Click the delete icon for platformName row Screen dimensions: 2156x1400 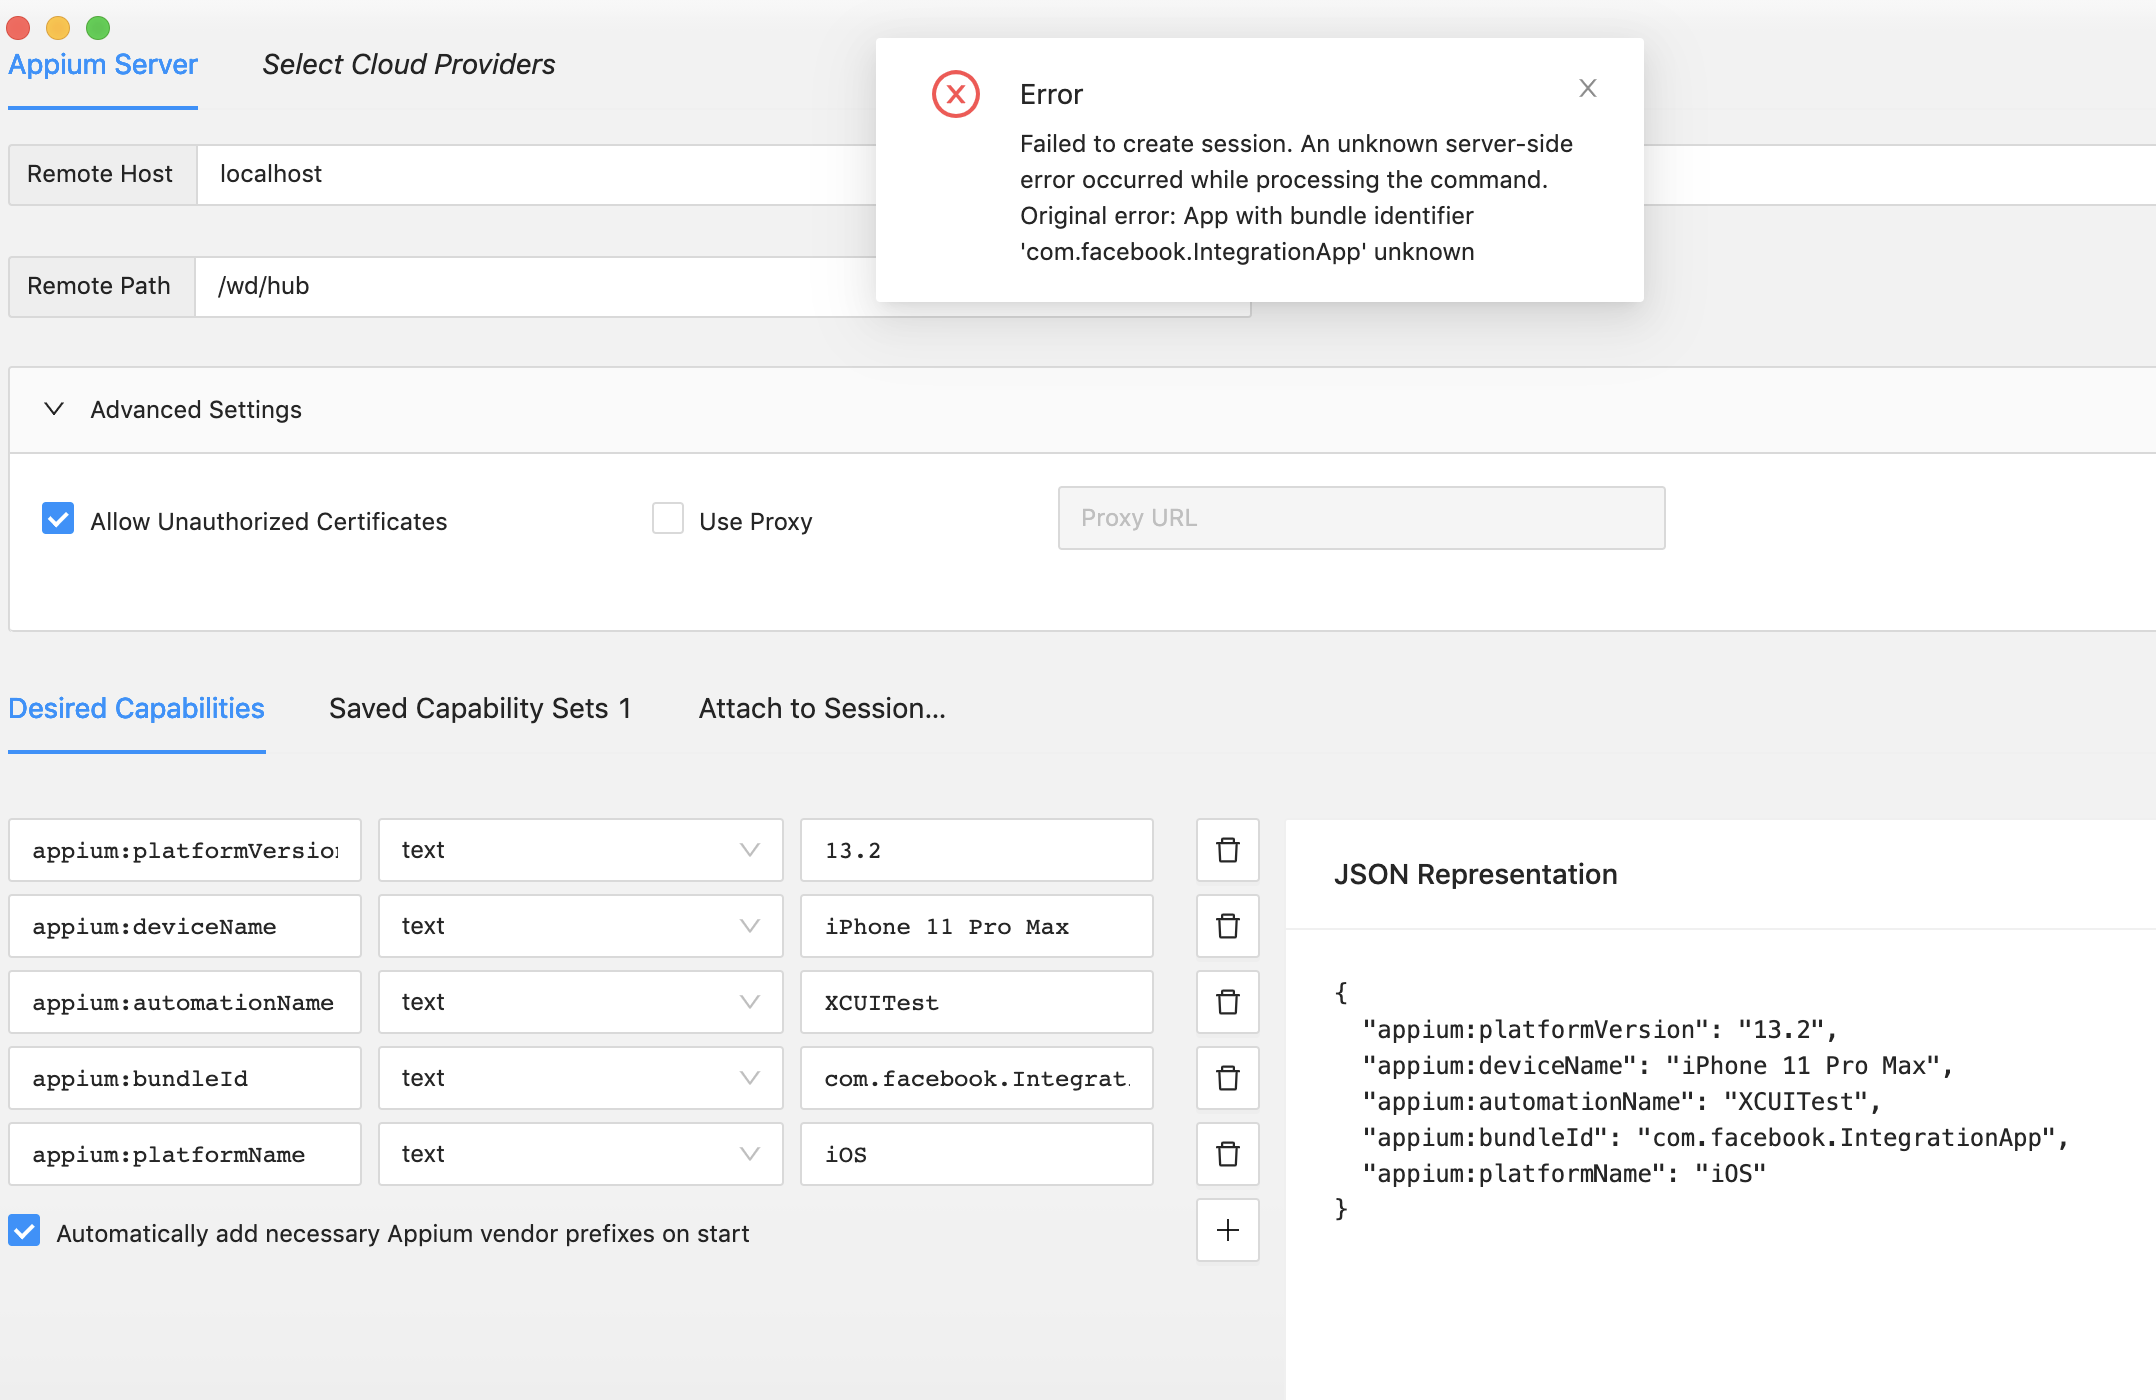click(1227, 1153)
